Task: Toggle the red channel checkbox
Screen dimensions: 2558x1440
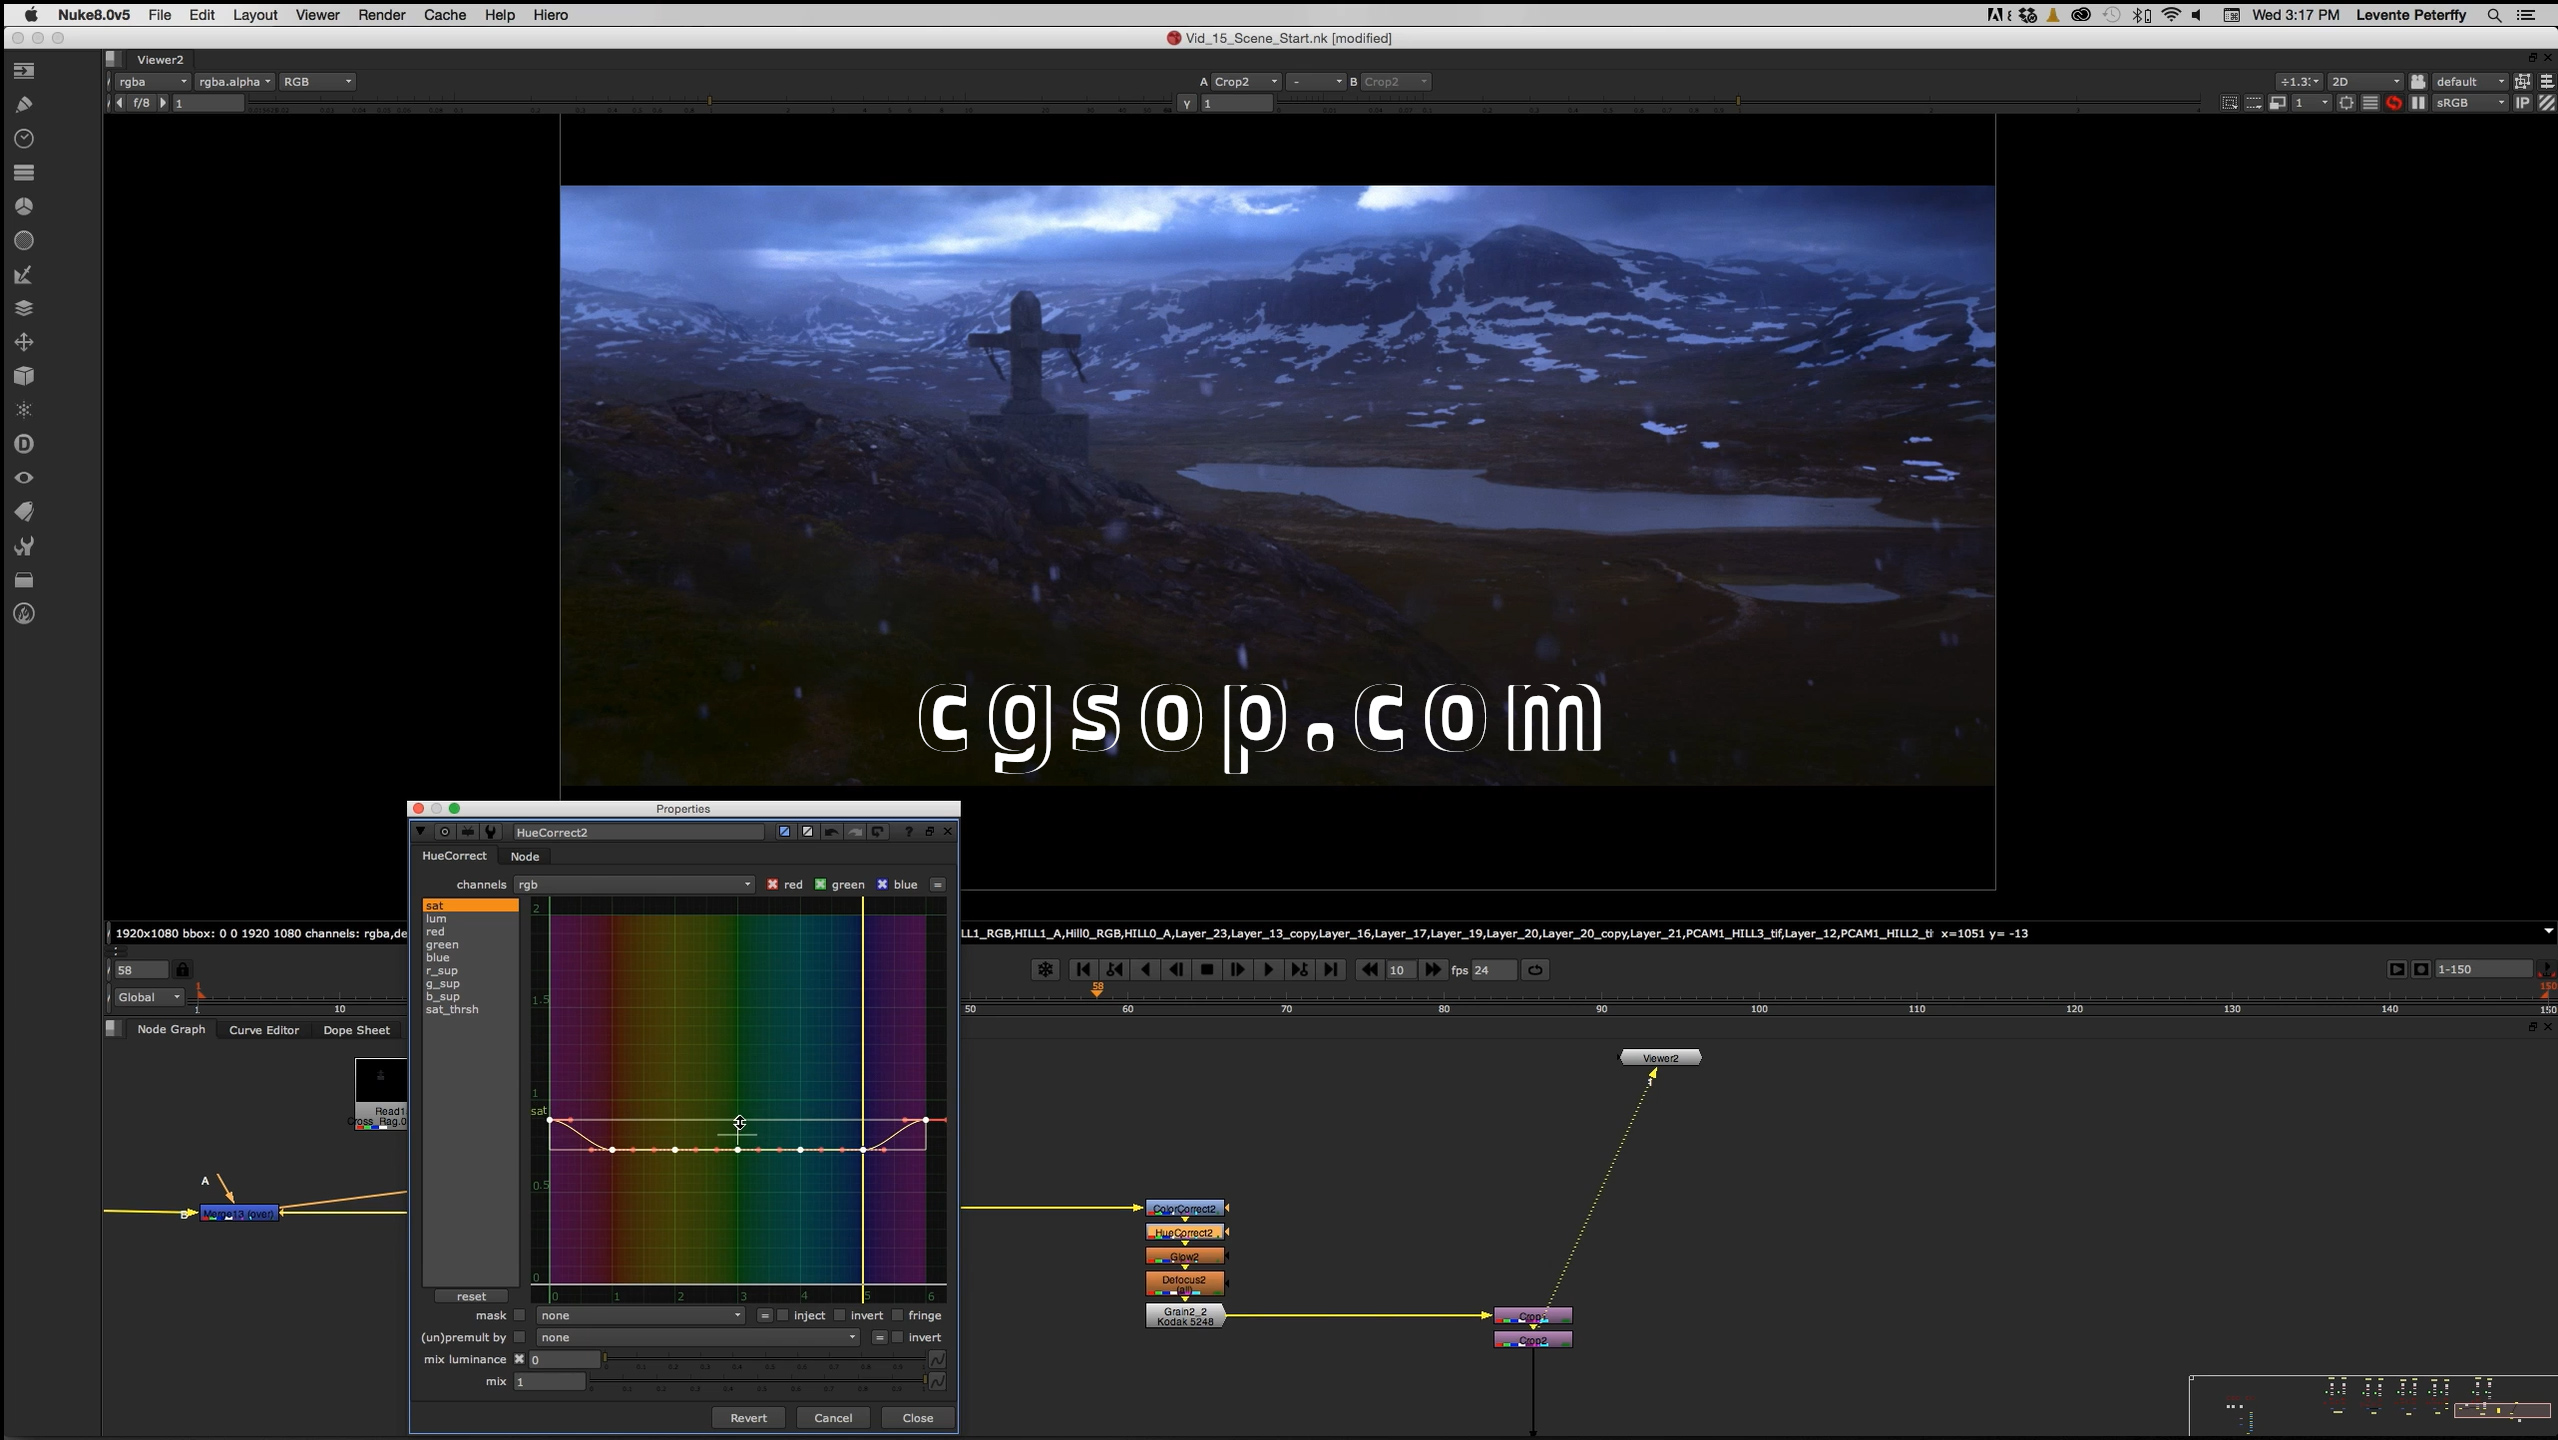Action: click(x=772, y=884)
